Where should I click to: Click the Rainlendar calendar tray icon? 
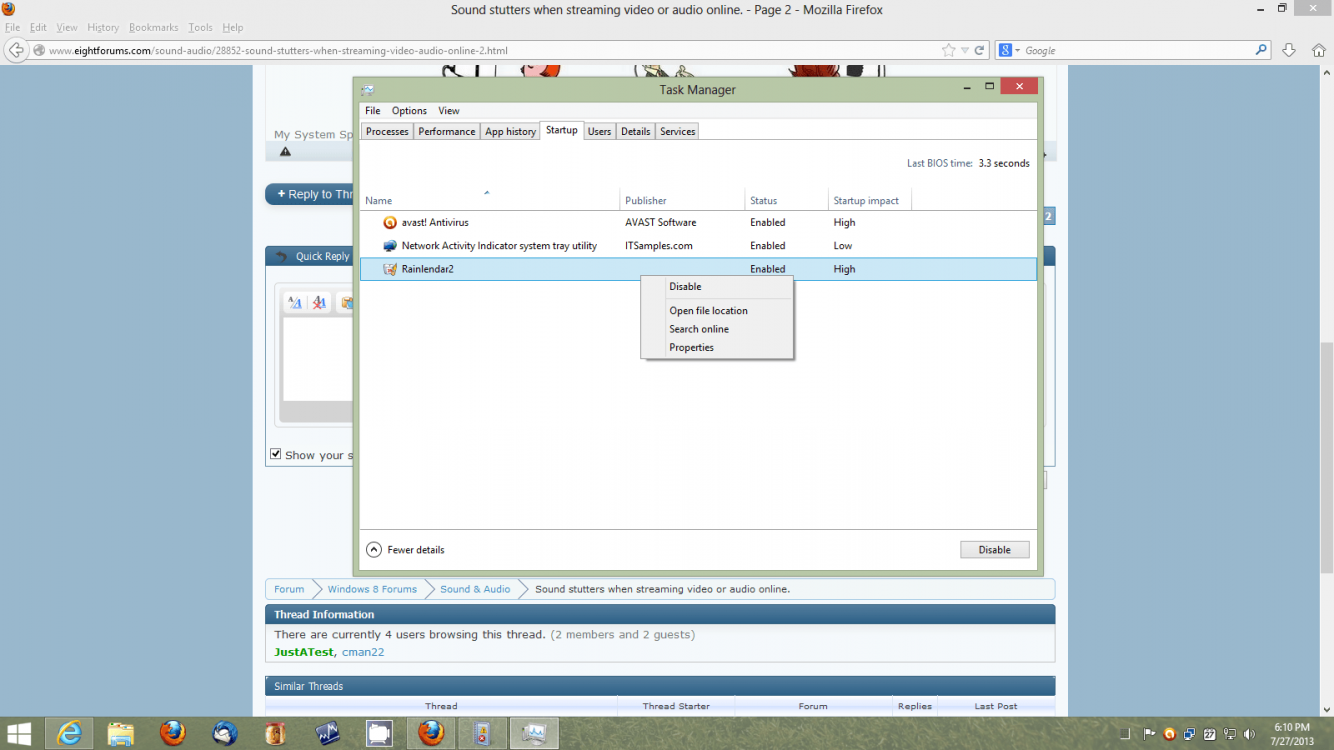click(x=1210, y=734)
